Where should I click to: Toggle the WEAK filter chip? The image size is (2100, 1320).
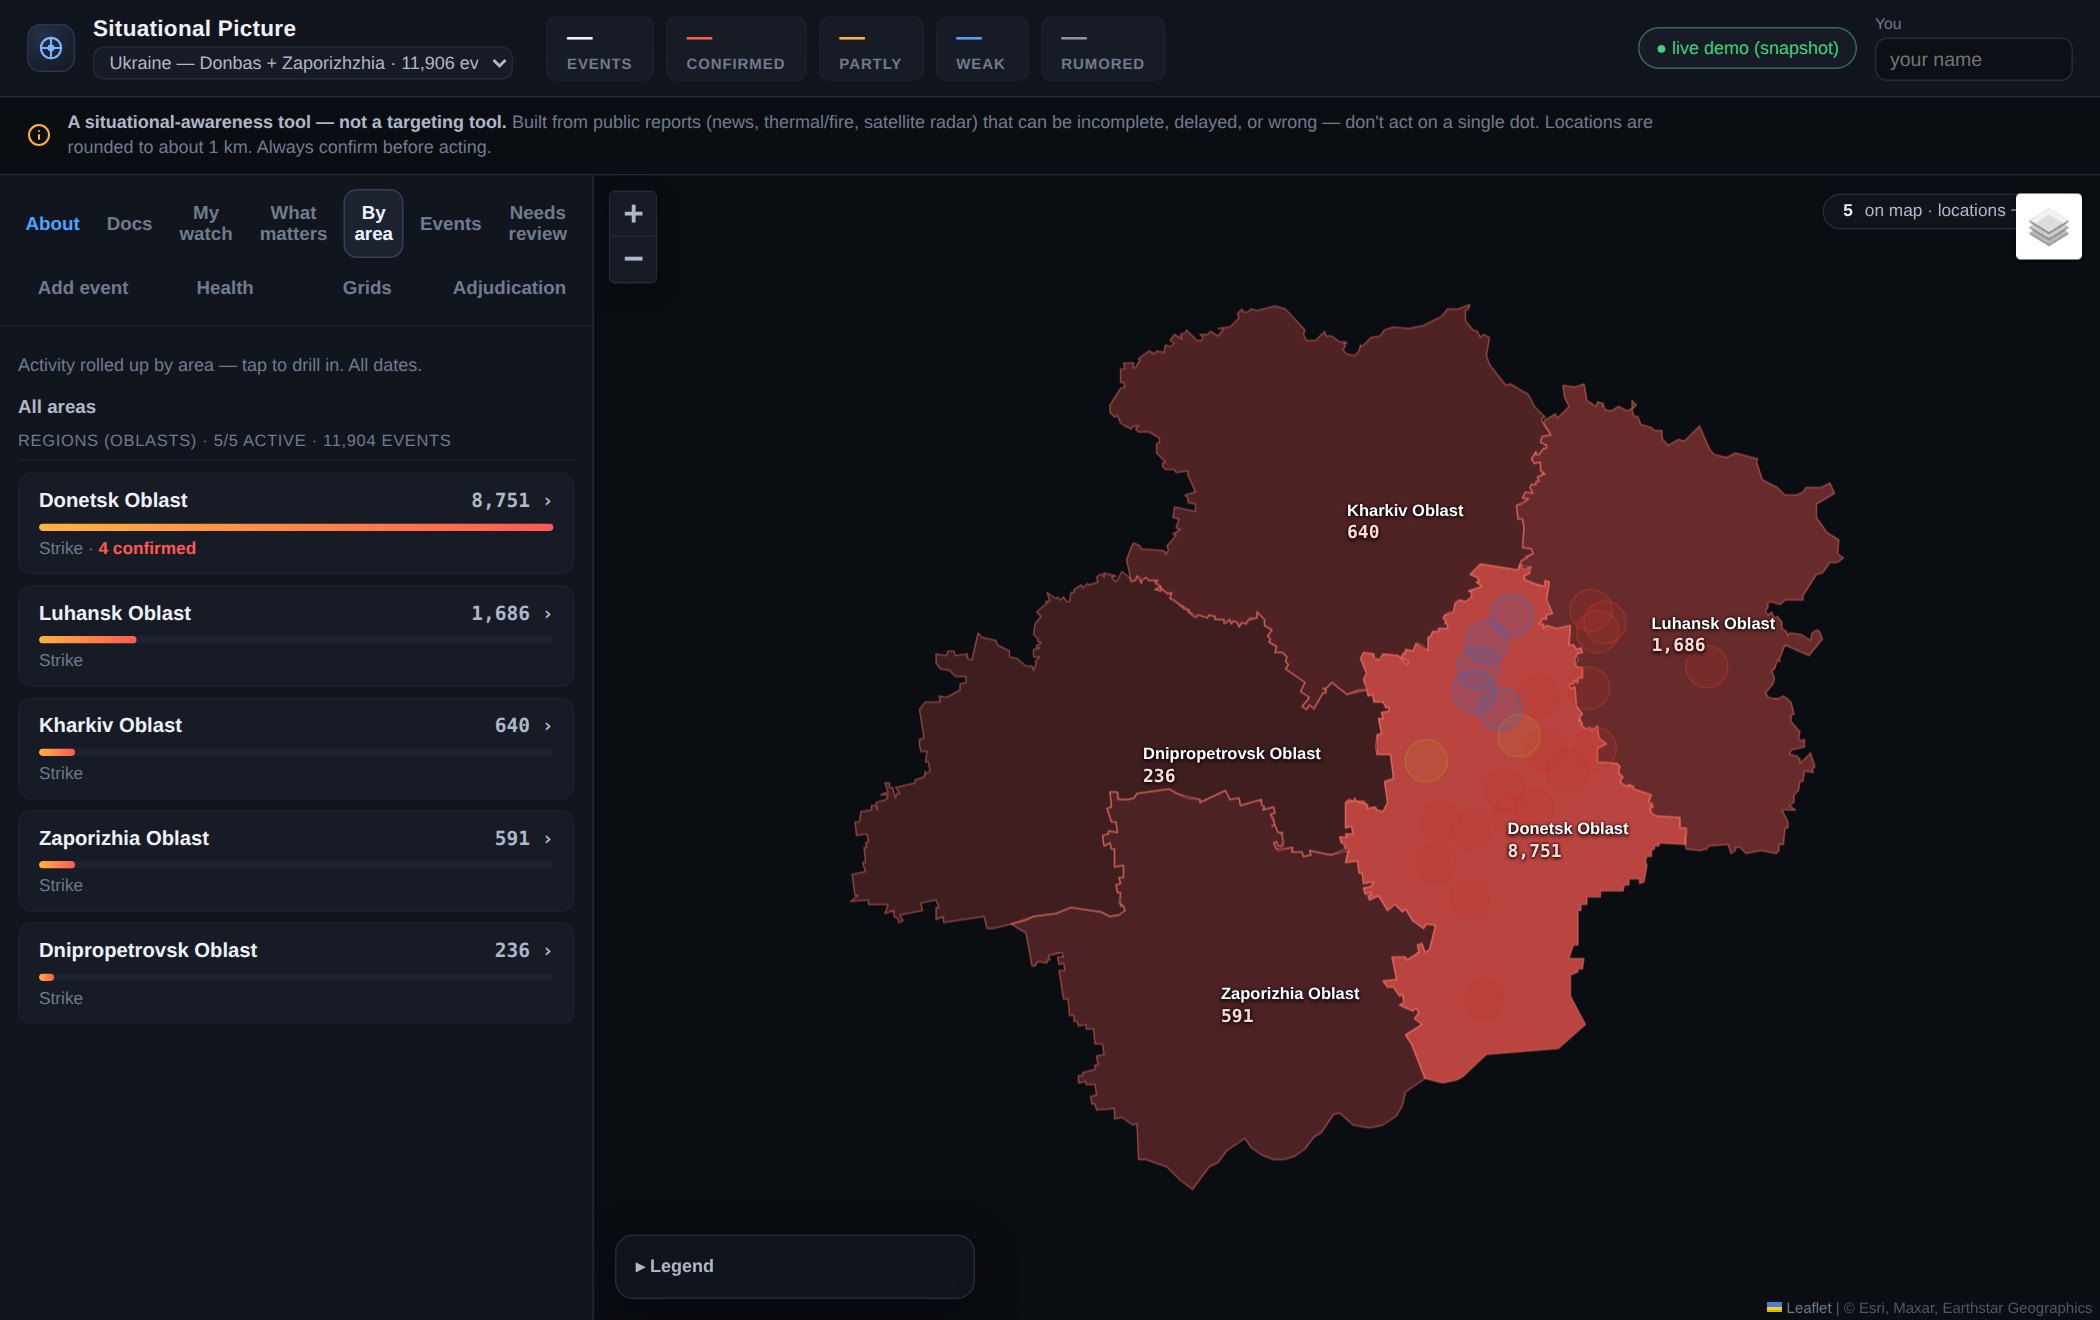[980, 49]
